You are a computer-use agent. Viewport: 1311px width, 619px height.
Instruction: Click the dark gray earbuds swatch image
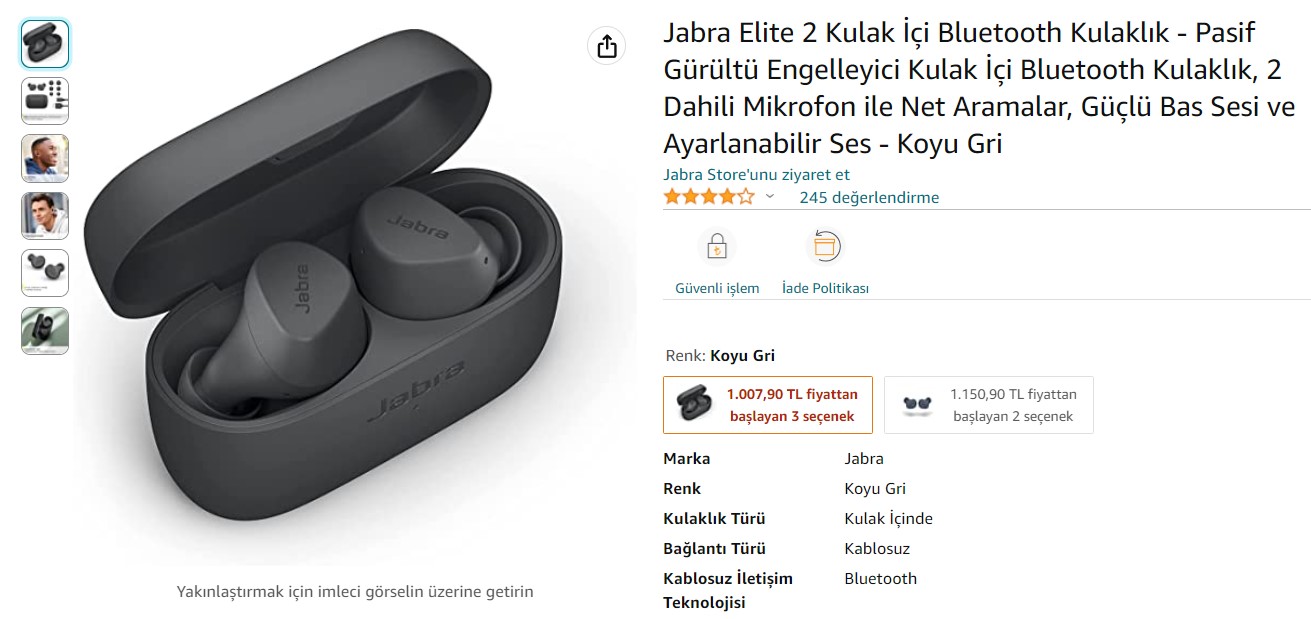693,404
